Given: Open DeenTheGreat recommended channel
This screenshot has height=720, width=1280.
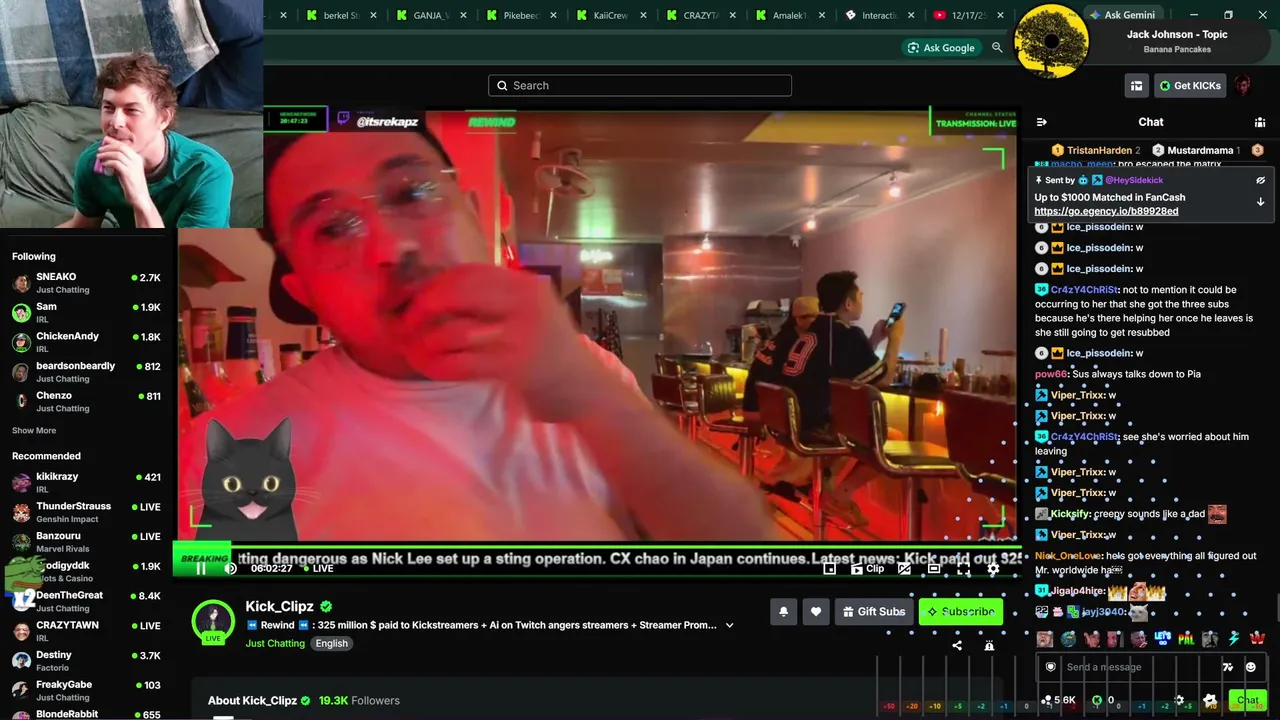Looking at the screenshot, I should (86, 602).
